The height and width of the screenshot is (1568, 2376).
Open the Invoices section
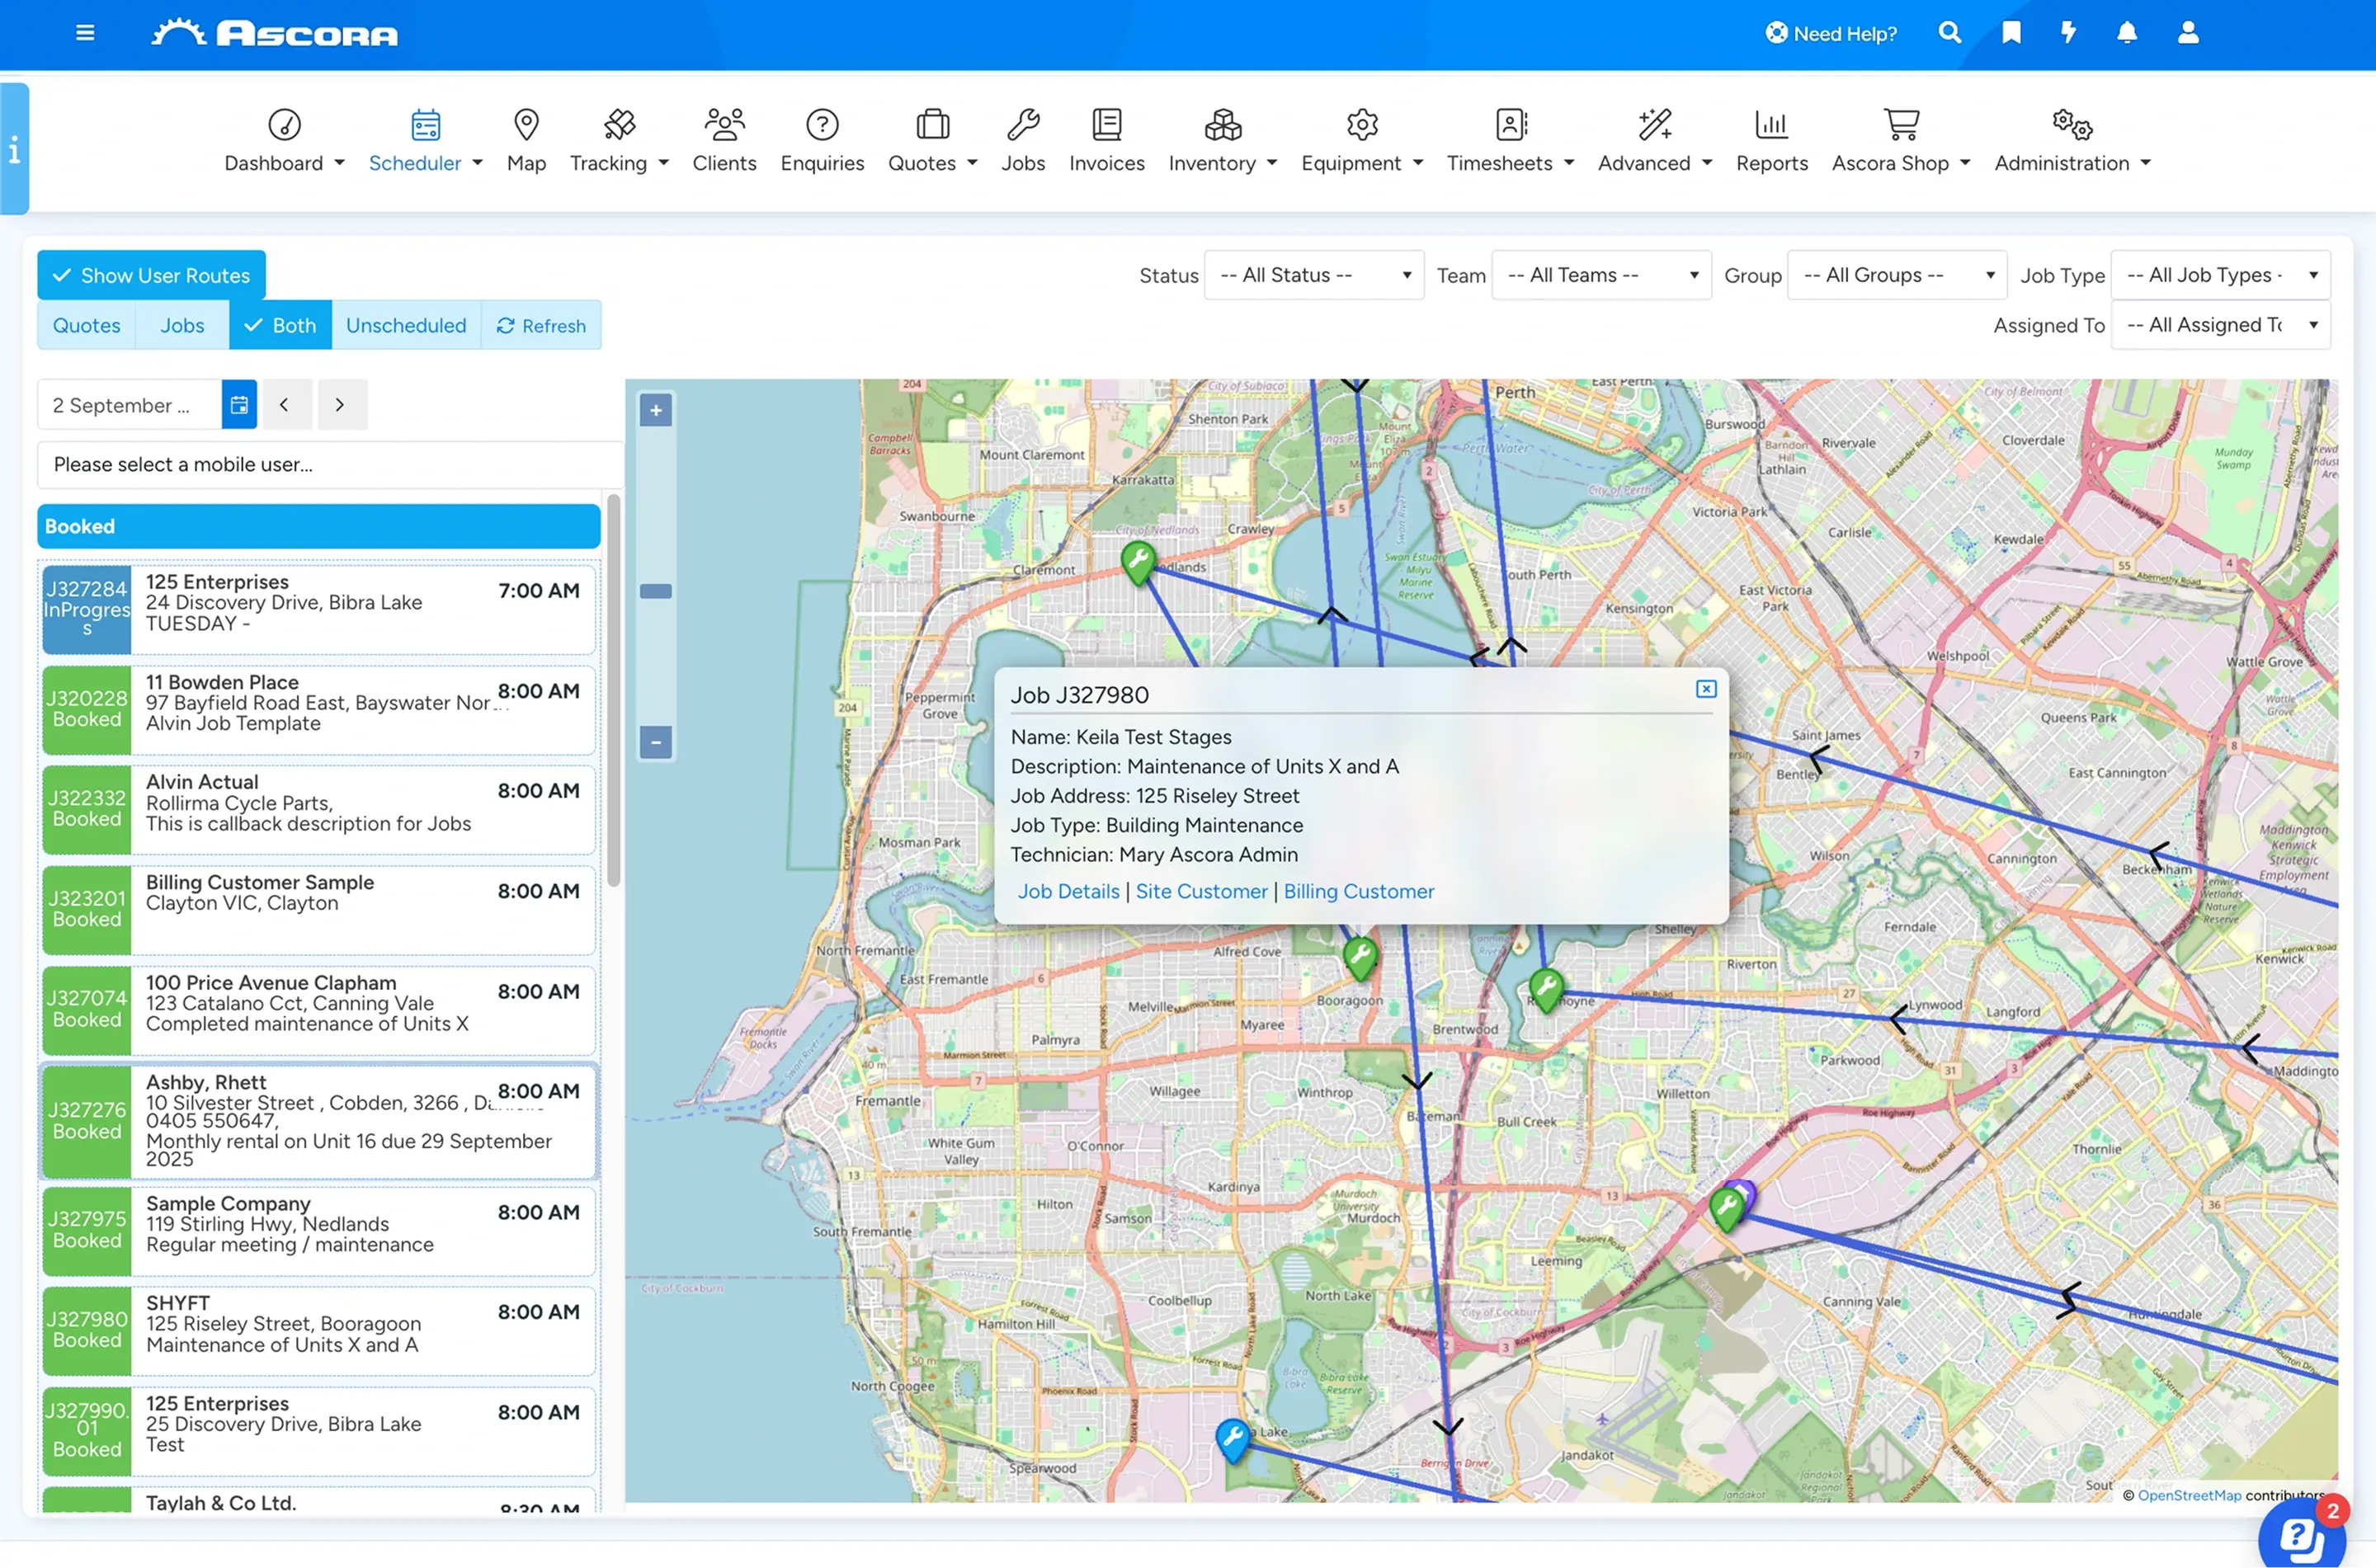coord(1106,140)
